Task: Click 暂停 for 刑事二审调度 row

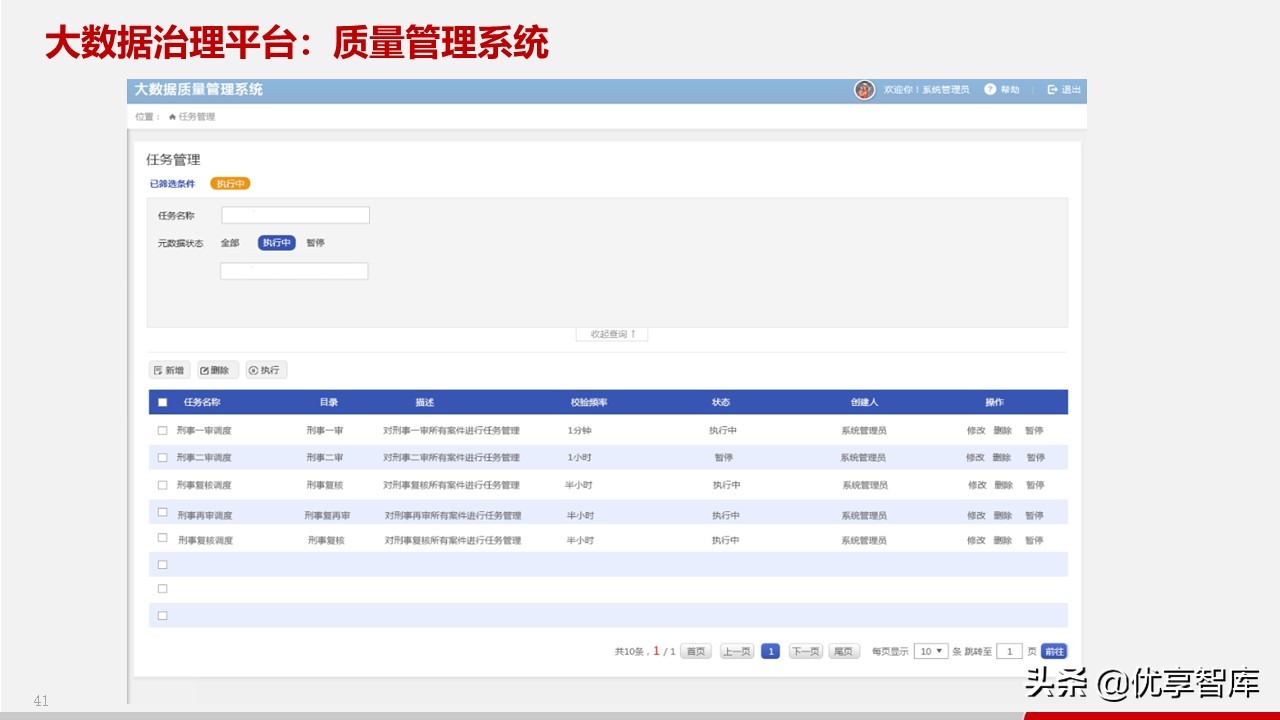Action: [1035, 458]
